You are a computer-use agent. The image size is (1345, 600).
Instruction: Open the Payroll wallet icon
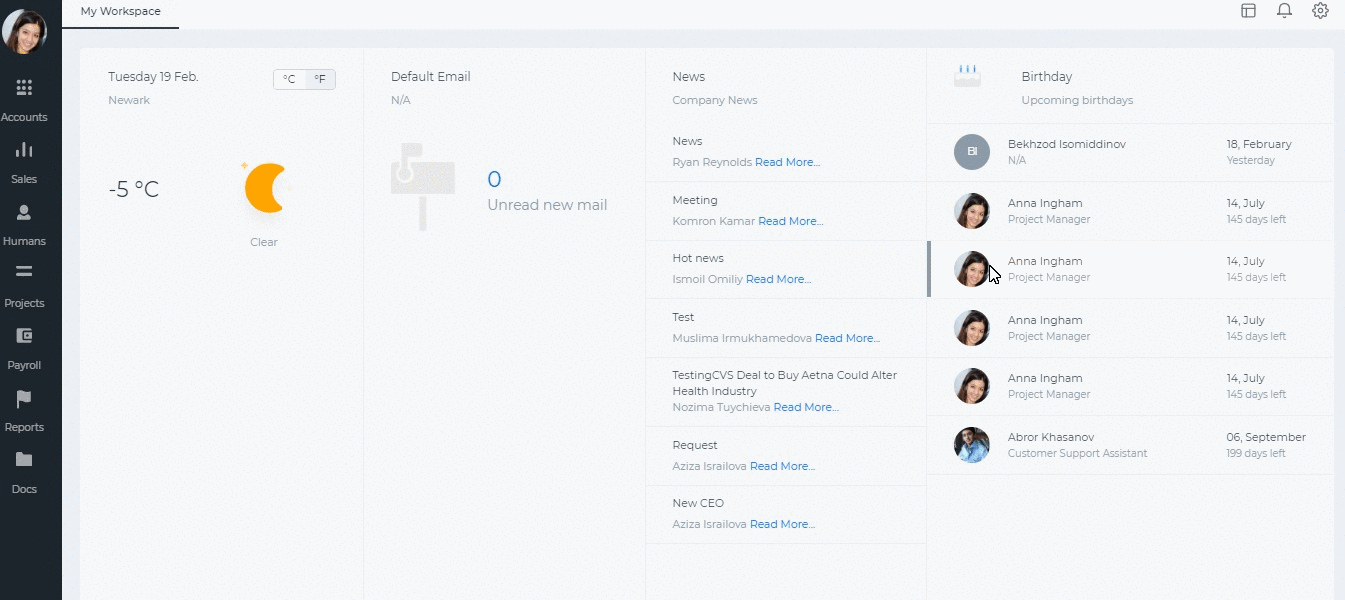pyautogui.click(x=24, y=336)
